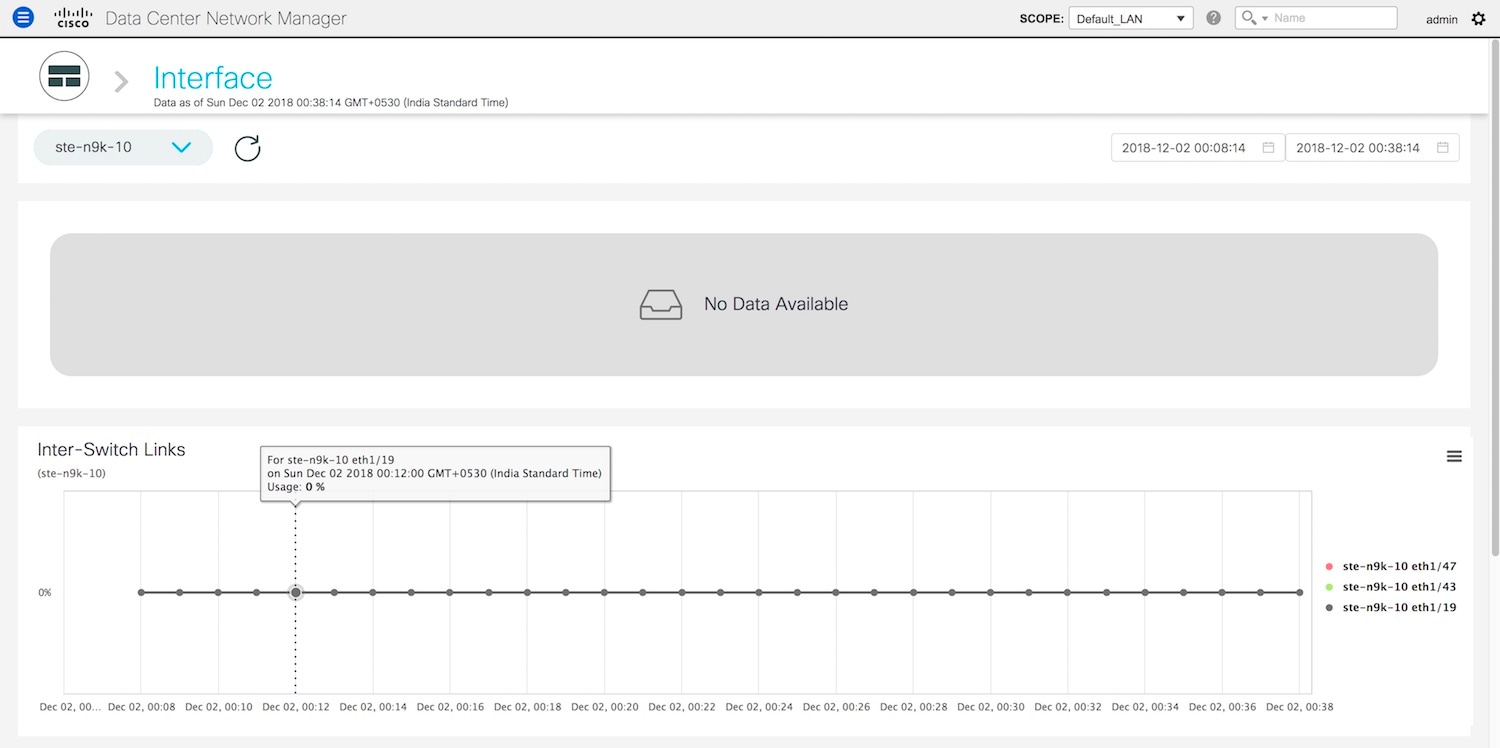1500x748 pixels.
Task: Click the Dec 02, 00:20 axis label
Action: point(605,707)
